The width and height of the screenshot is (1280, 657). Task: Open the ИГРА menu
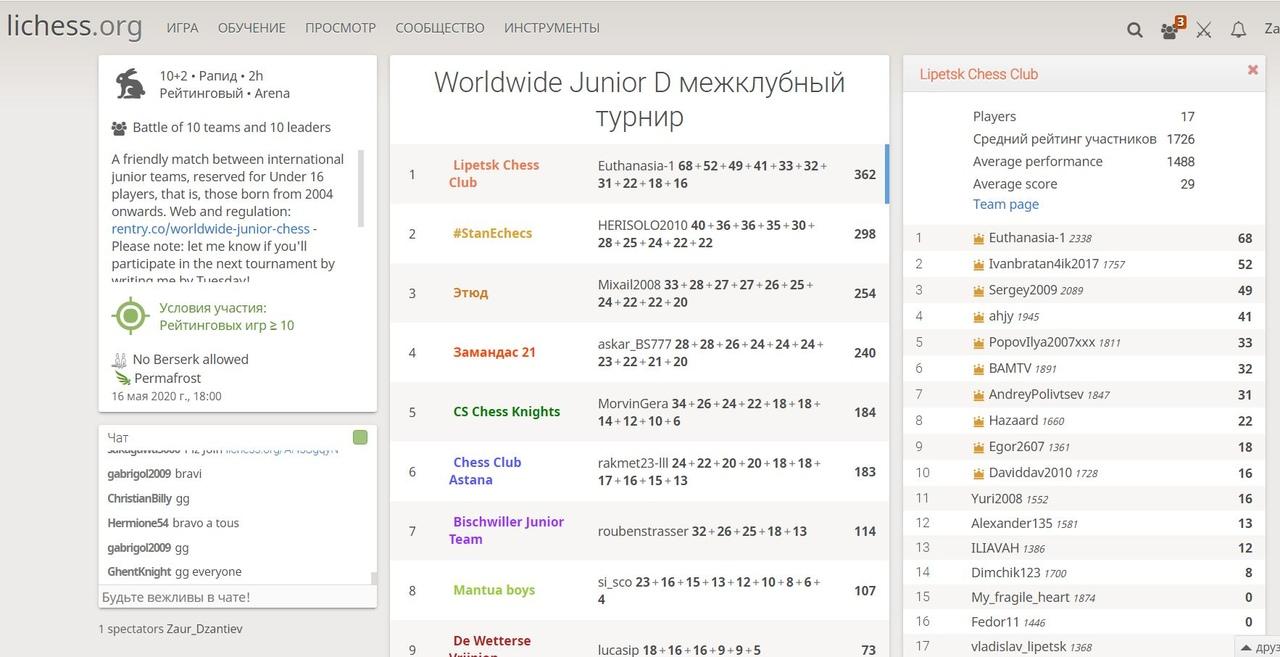pyautogui.click(x=182, y=28)
